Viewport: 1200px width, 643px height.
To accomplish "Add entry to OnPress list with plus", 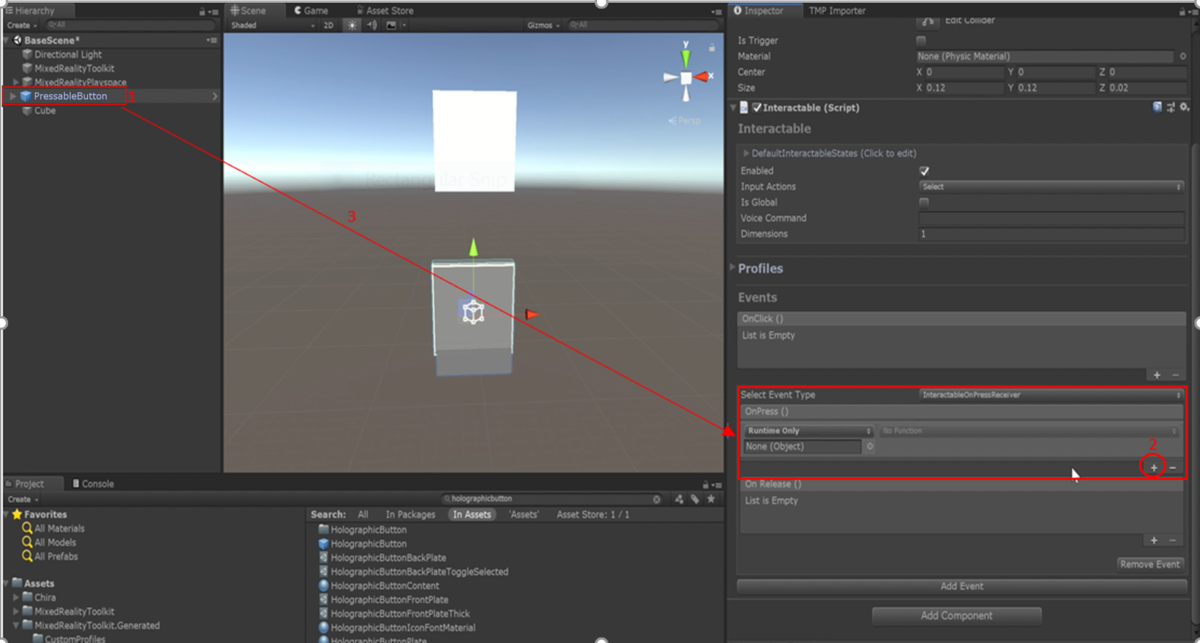I will (x=1154, y=467).
